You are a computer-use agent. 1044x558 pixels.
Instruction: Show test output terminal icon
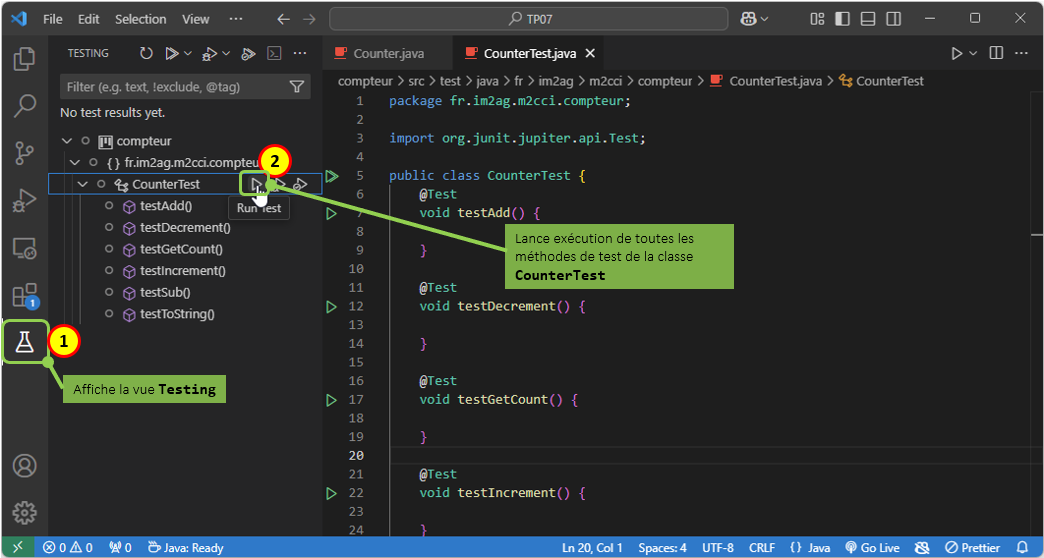tap(273, 53)
